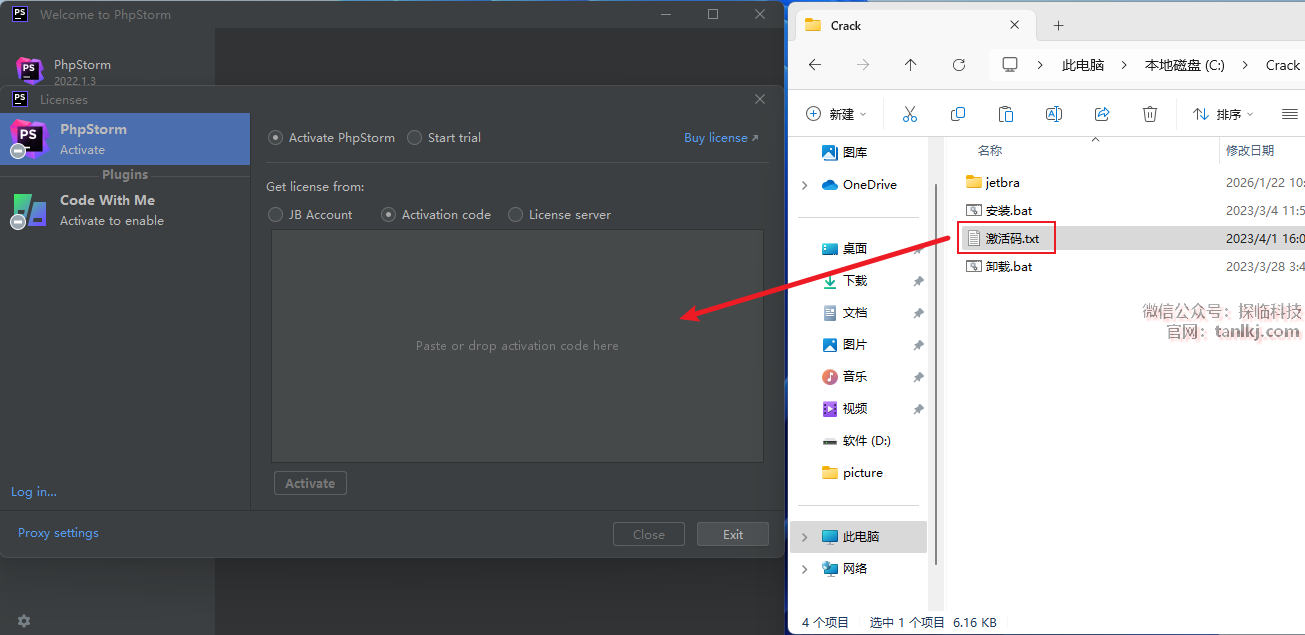
Task: Select the Activate PhpStorm radio option
Action: point(276,138)
